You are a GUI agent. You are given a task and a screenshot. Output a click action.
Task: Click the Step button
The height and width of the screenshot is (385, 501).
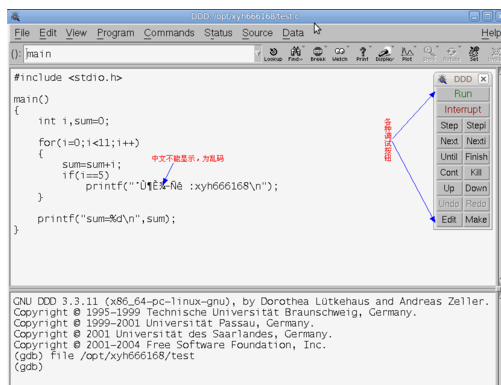(x=449, y=125)
